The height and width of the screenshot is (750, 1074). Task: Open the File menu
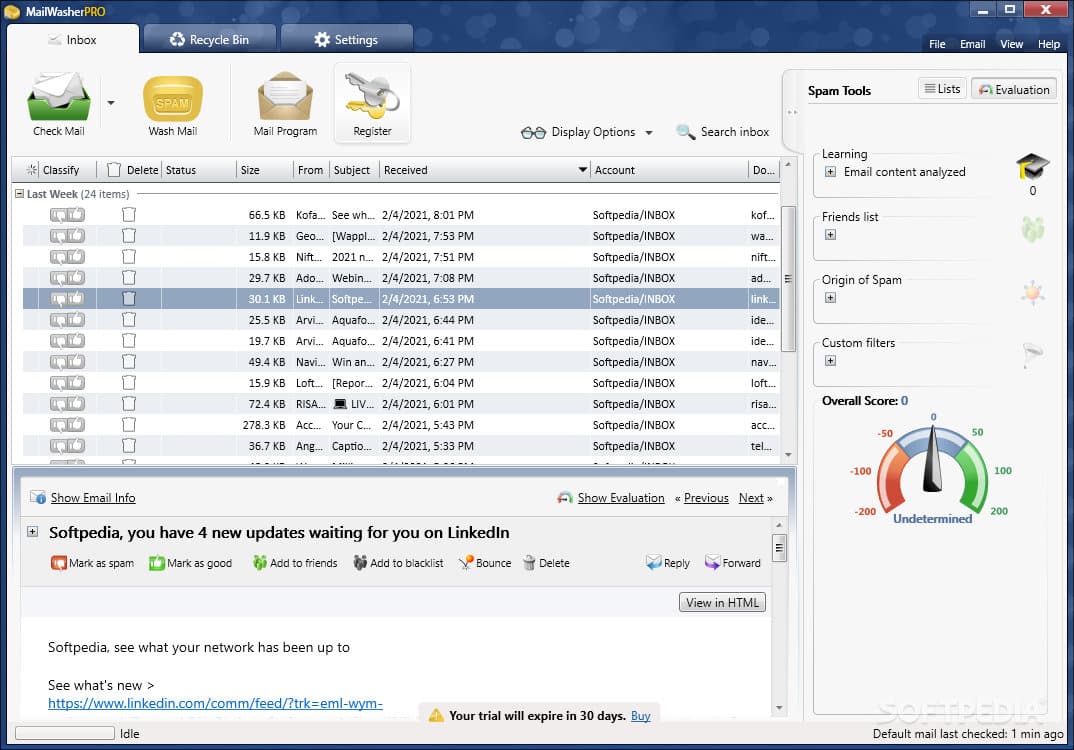pos(937,44)
